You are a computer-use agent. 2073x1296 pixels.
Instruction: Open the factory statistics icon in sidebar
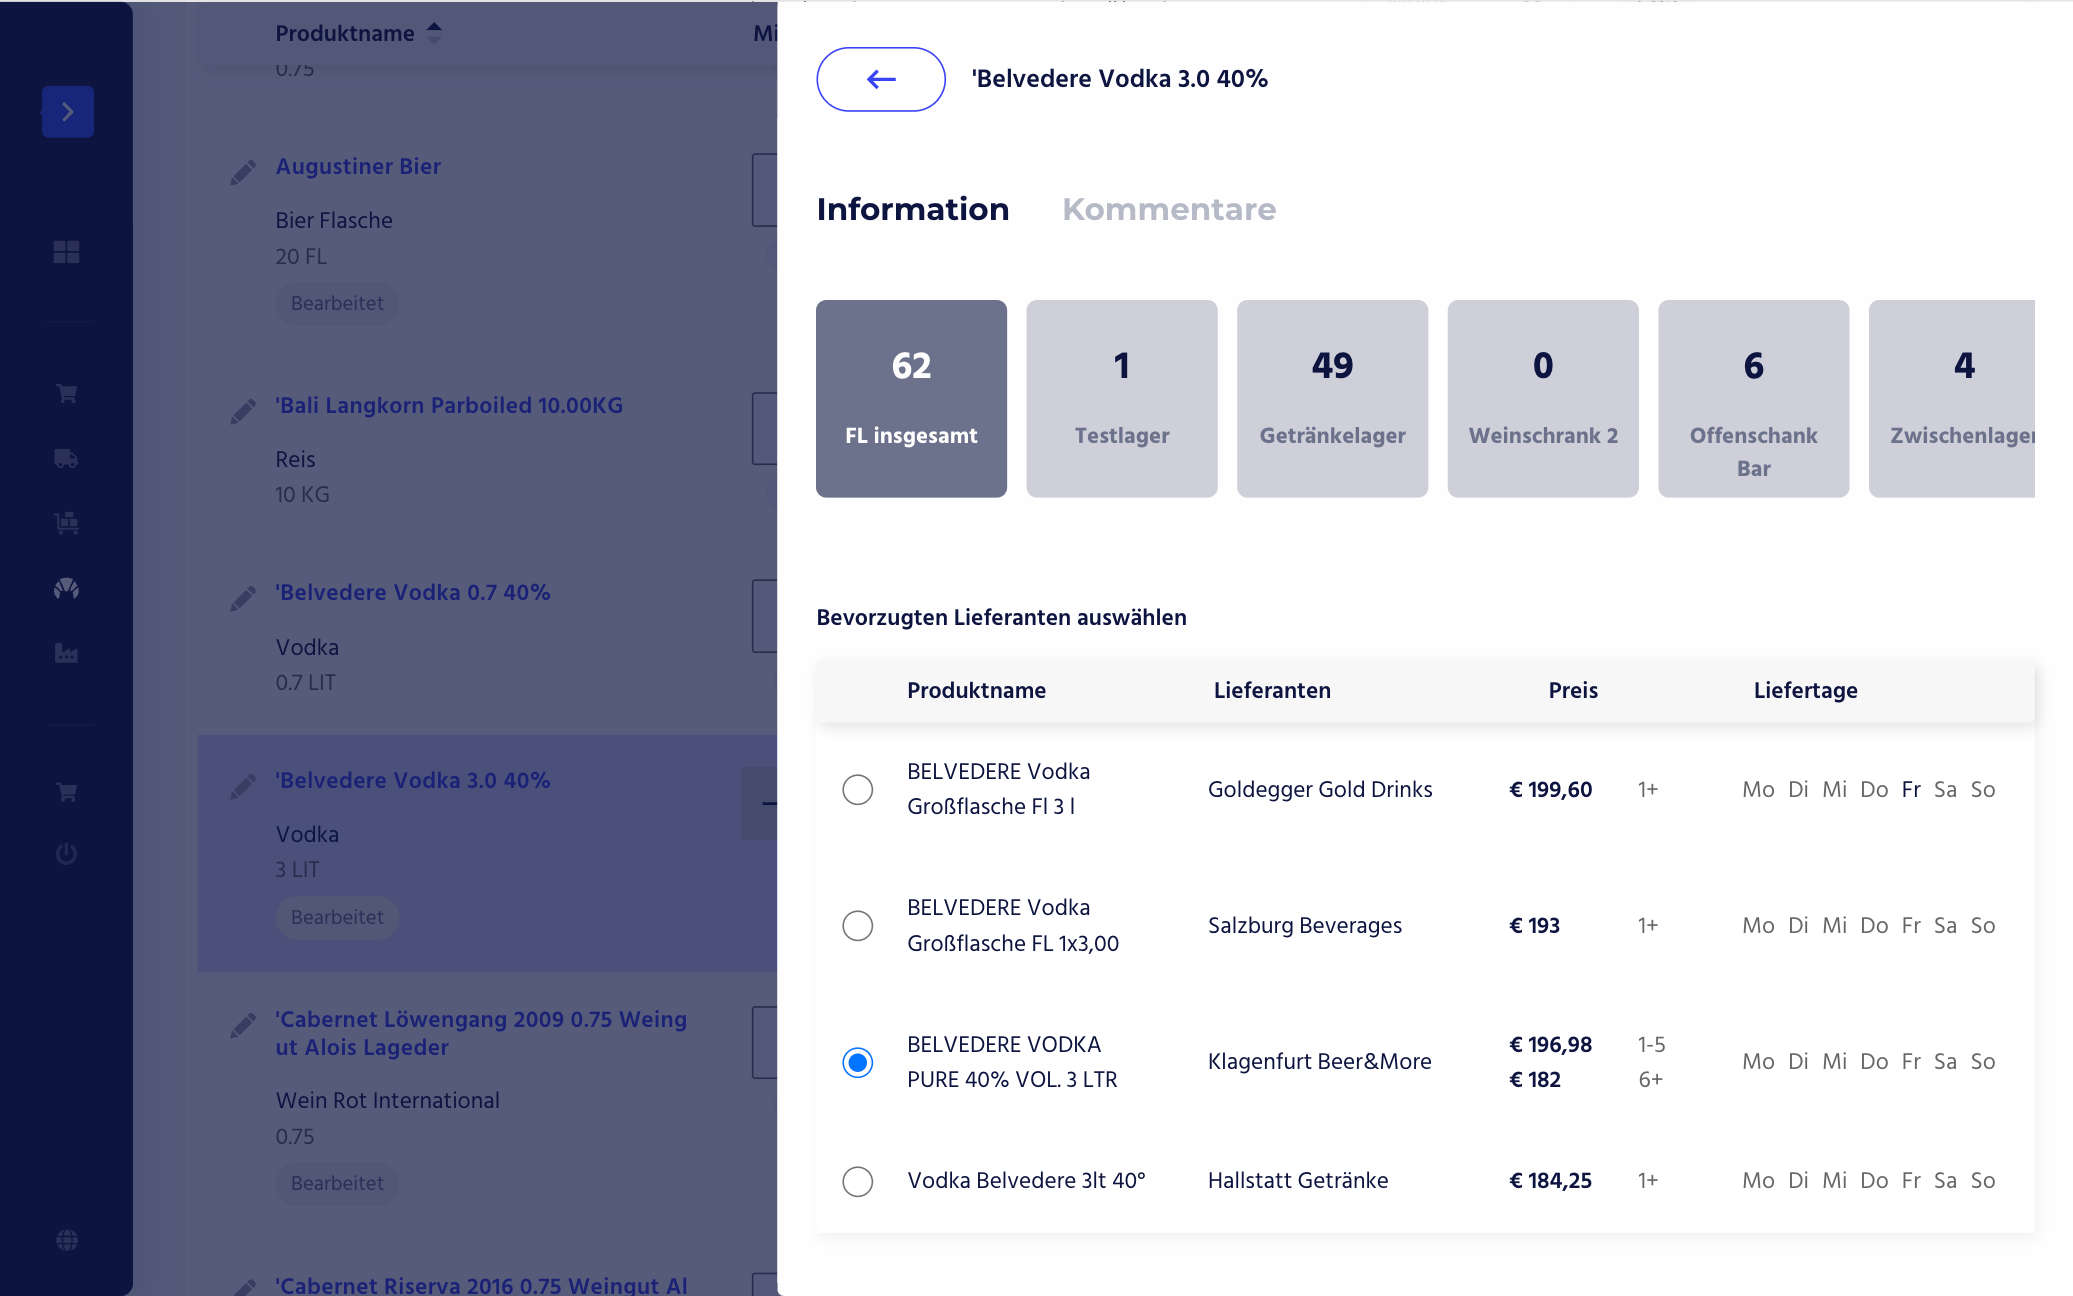tap(66, 653)
